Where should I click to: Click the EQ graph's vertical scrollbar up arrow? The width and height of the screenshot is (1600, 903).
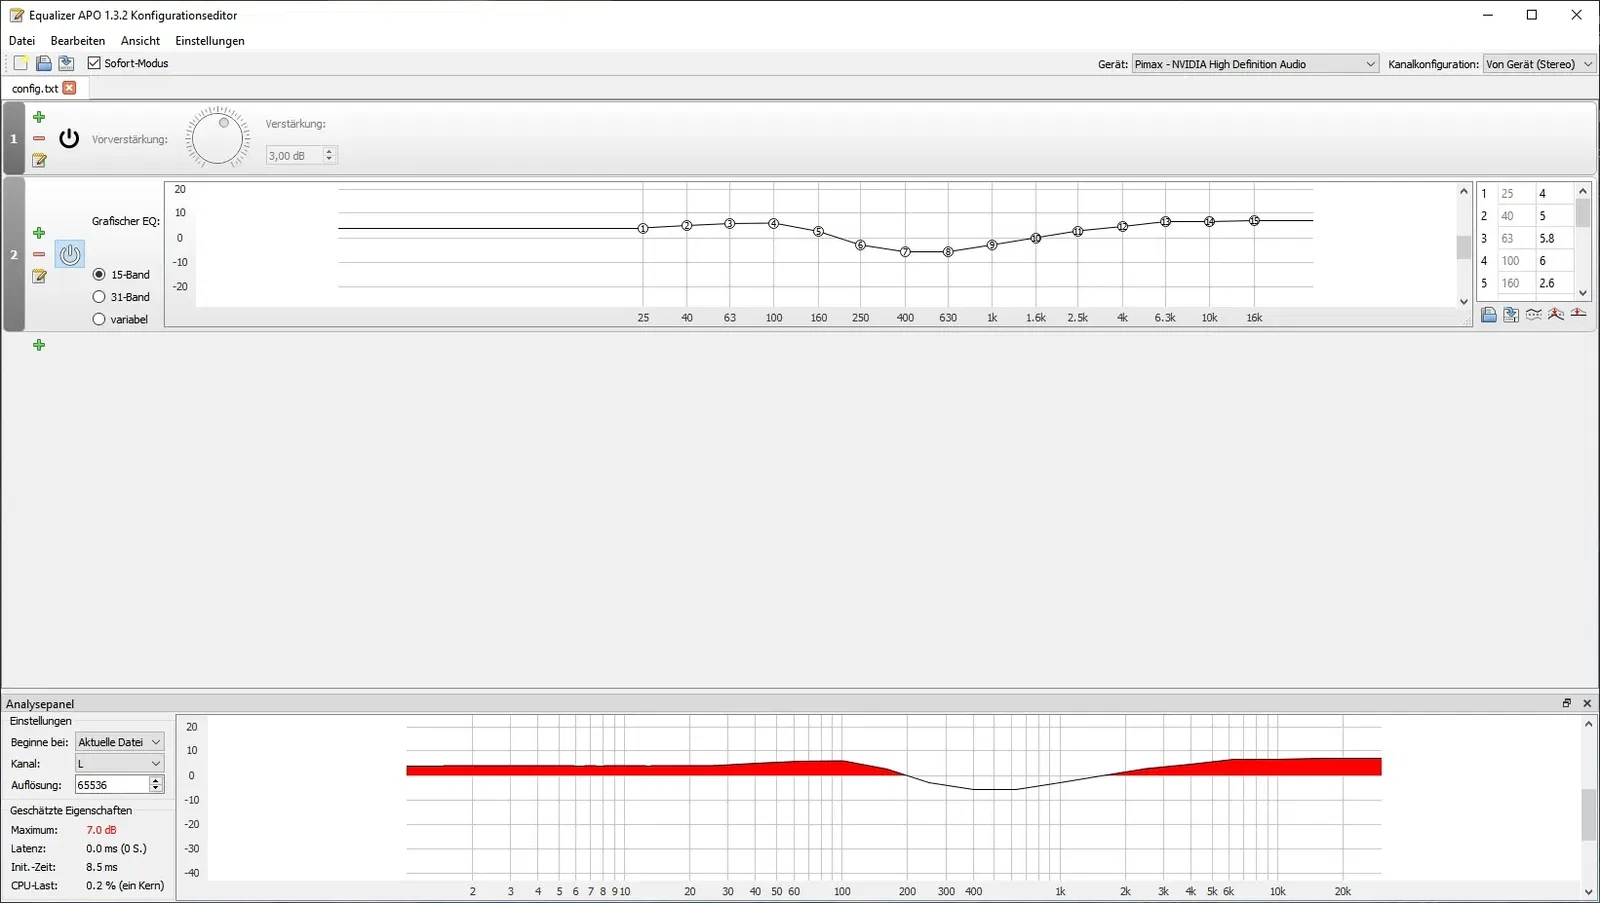tap(1464, 190)
